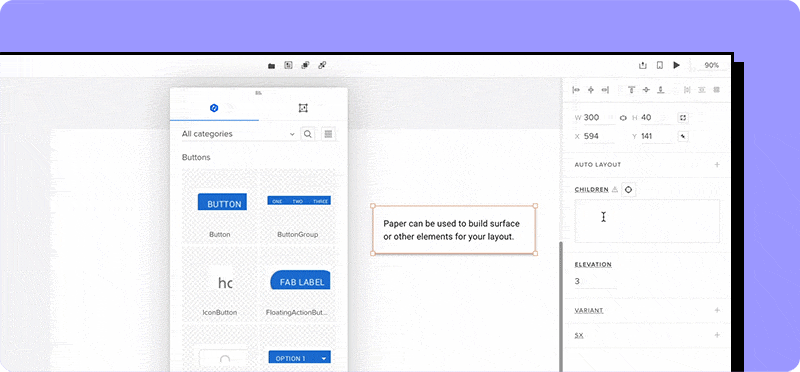Viewport: 800px width, 372px height.
Task: Select the ButtonGroup component thumbnail
Action: point(299,201)
